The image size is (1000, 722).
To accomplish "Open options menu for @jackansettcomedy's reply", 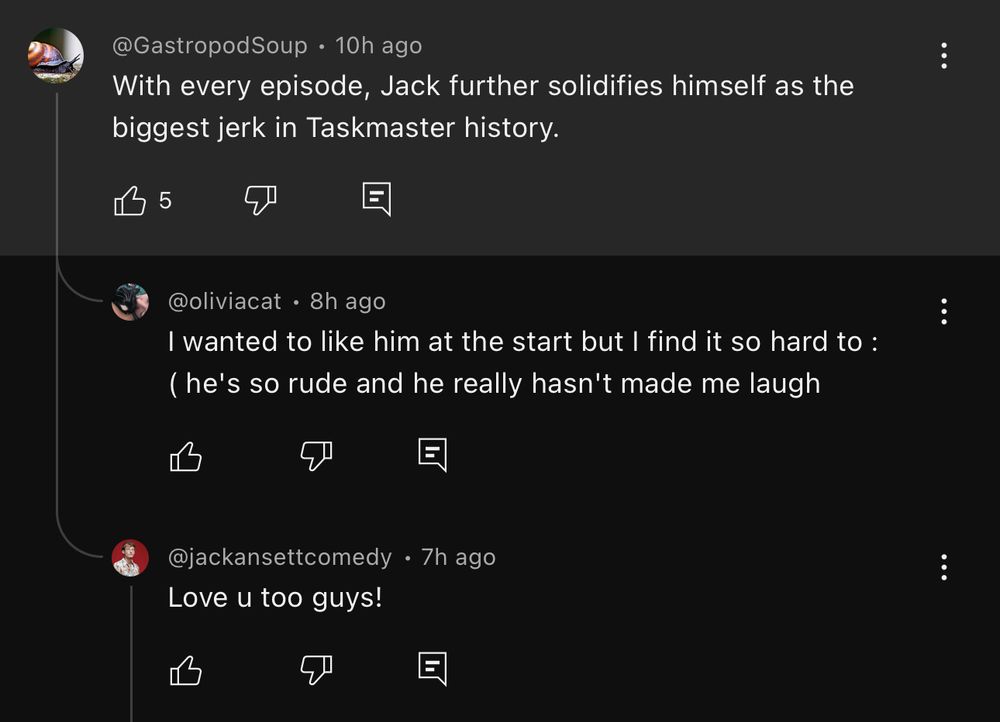I will 943,568.
